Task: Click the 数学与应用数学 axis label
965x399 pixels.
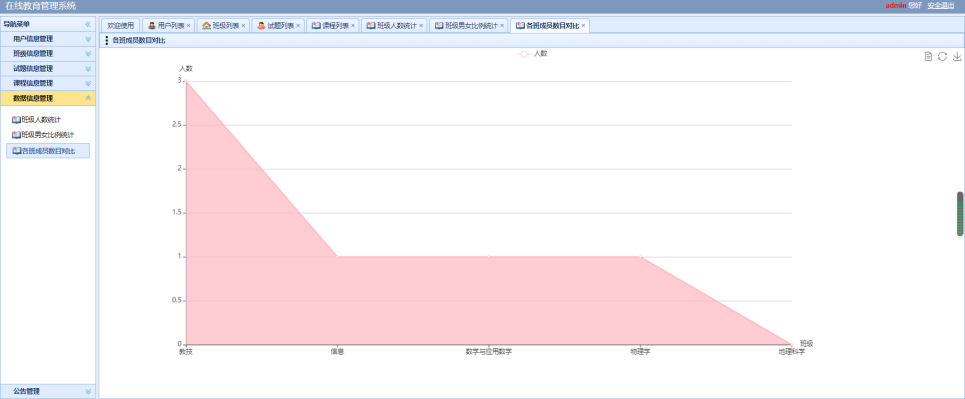Action: [489, 352]
